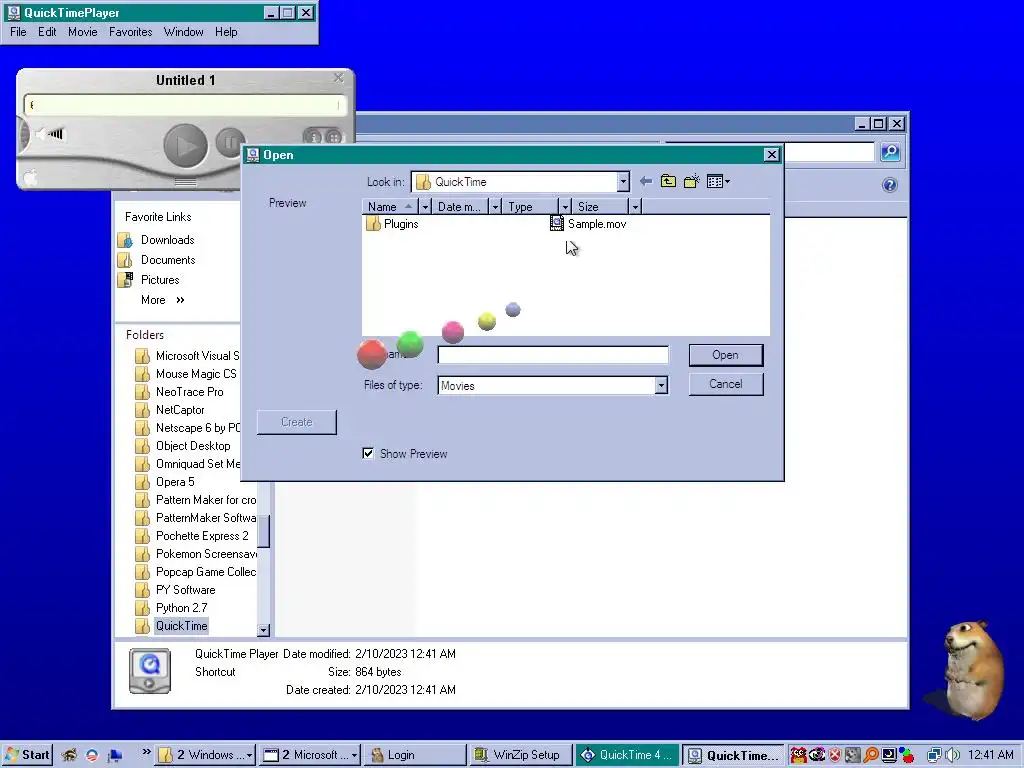Open the File menu
1024x768 pixels.
pyautogui.click(x=18, y=31)
